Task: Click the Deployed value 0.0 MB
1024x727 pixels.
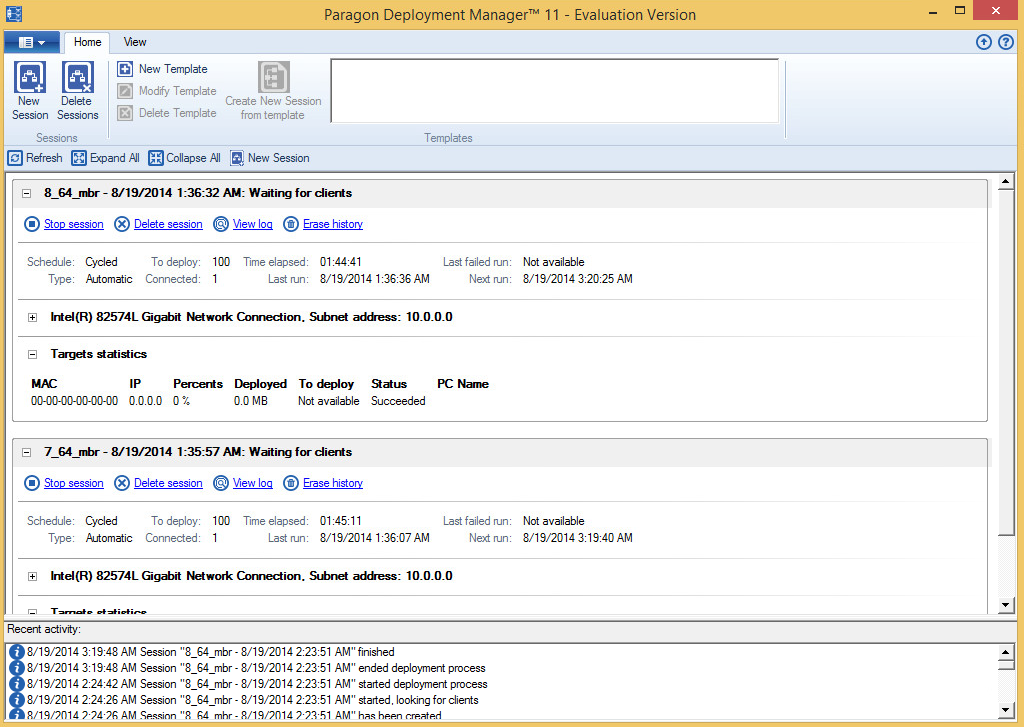Action: tap(251, 401)
